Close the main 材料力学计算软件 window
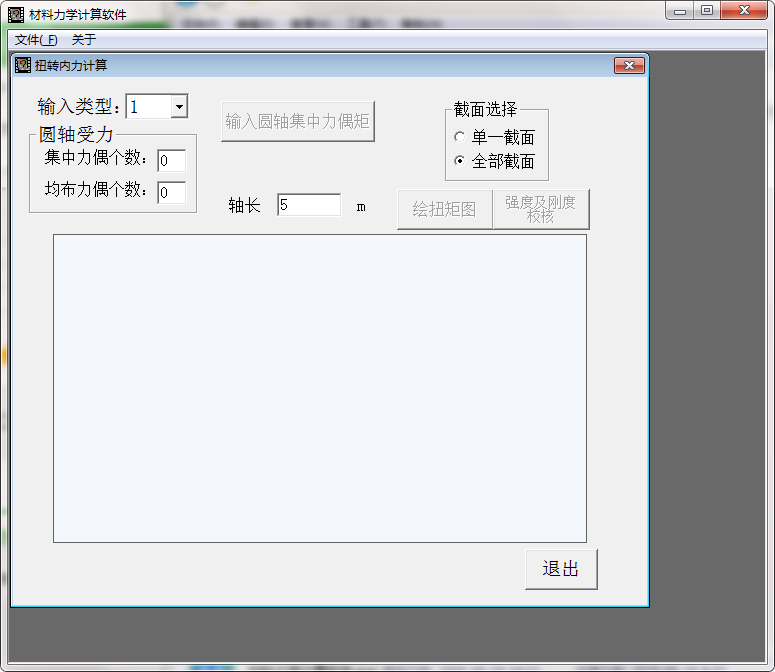This screenshot has width=775, height=672. pyautogui.click(x=745, y=11)
